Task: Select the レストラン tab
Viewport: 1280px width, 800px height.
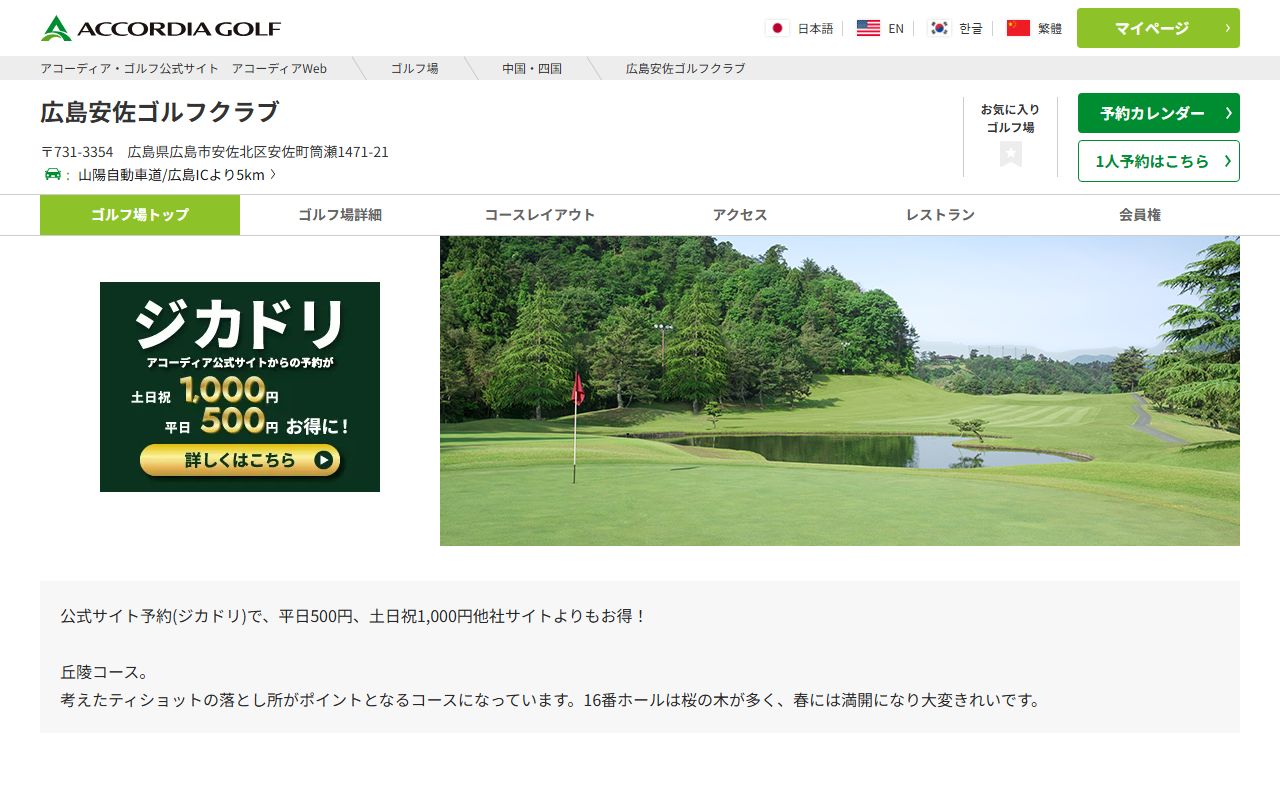Action: [x=940, y=215]
